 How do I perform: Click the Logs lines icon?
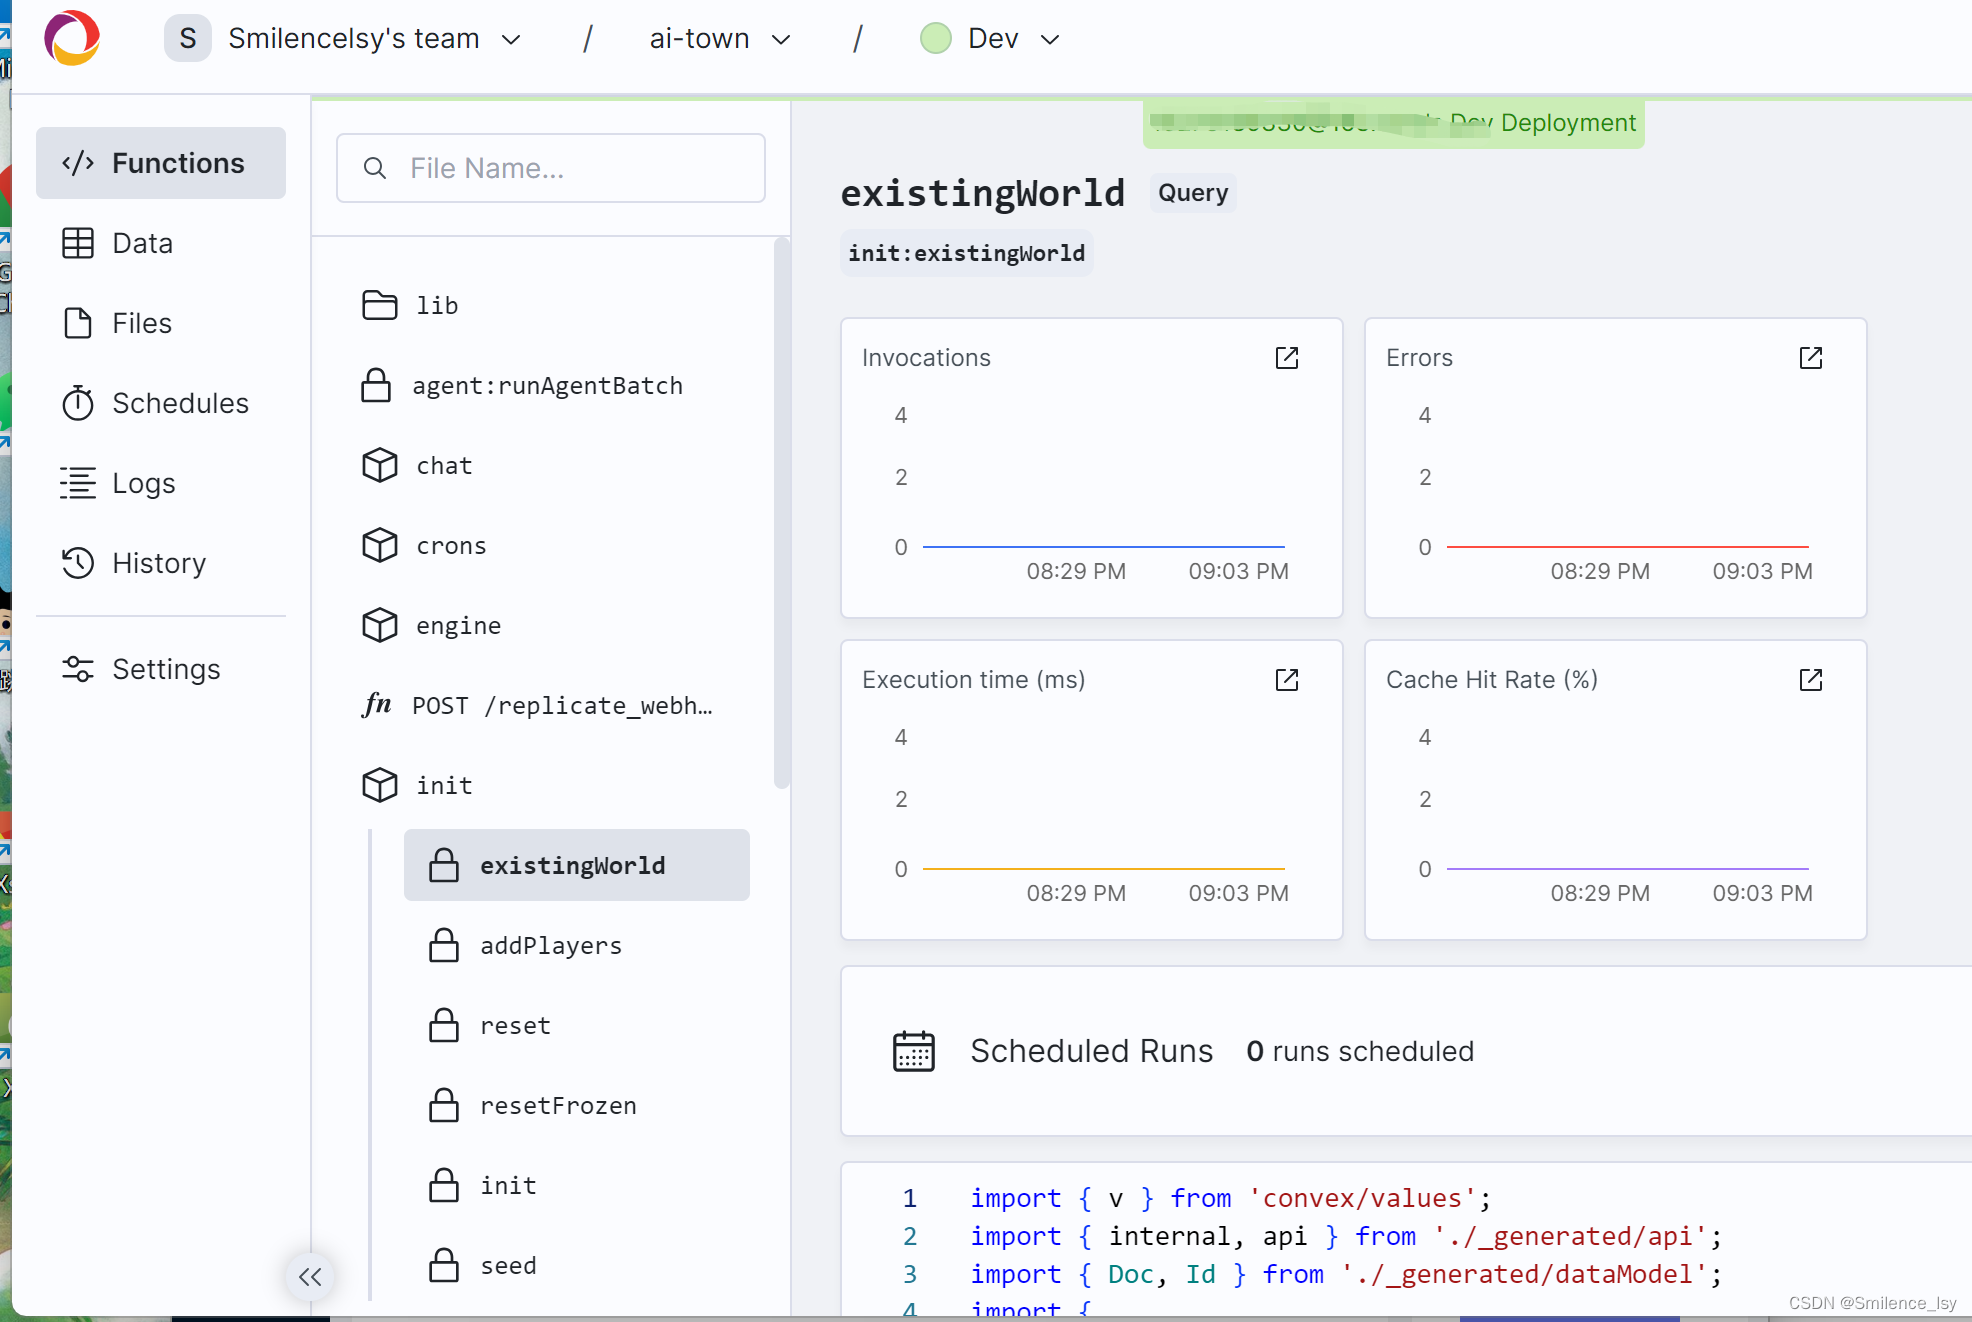(78, 483)
